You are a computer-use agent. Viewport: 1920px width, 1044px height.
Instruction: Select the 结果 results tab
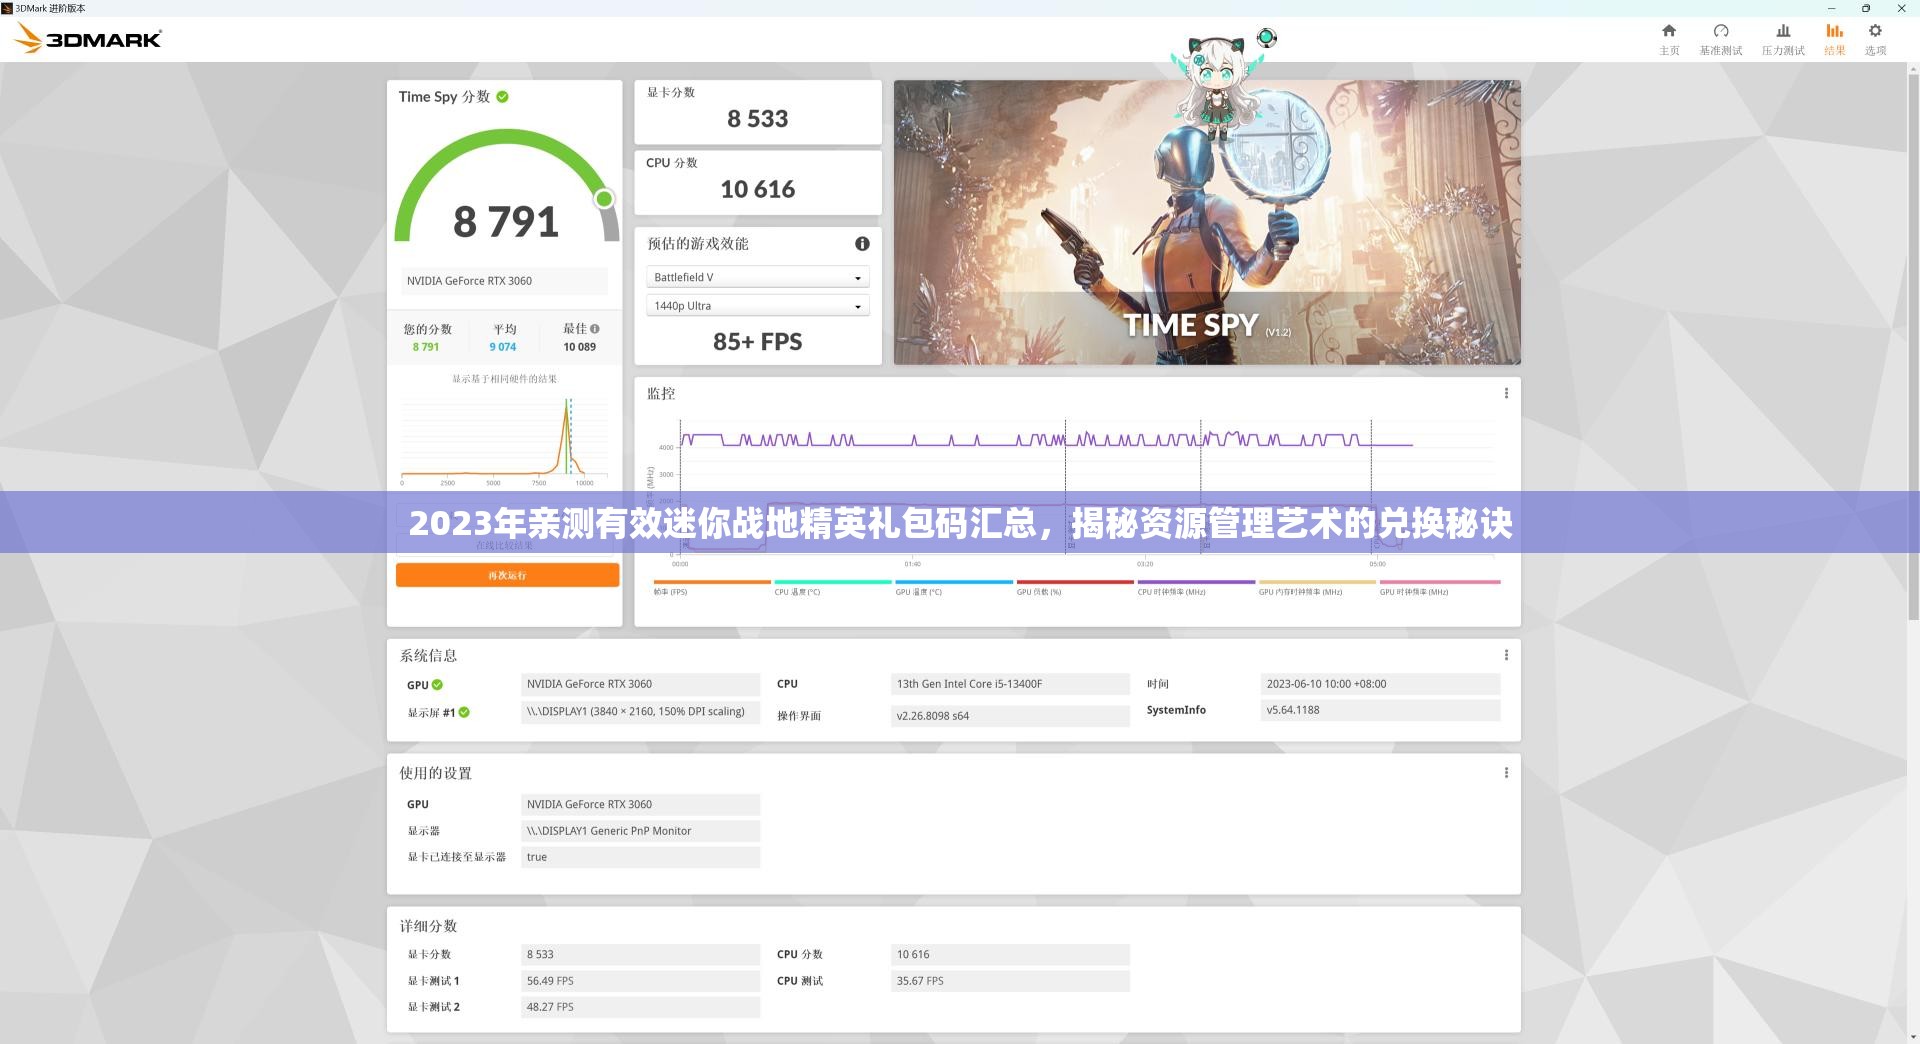pyautogui.click(x=1834, y=38)
